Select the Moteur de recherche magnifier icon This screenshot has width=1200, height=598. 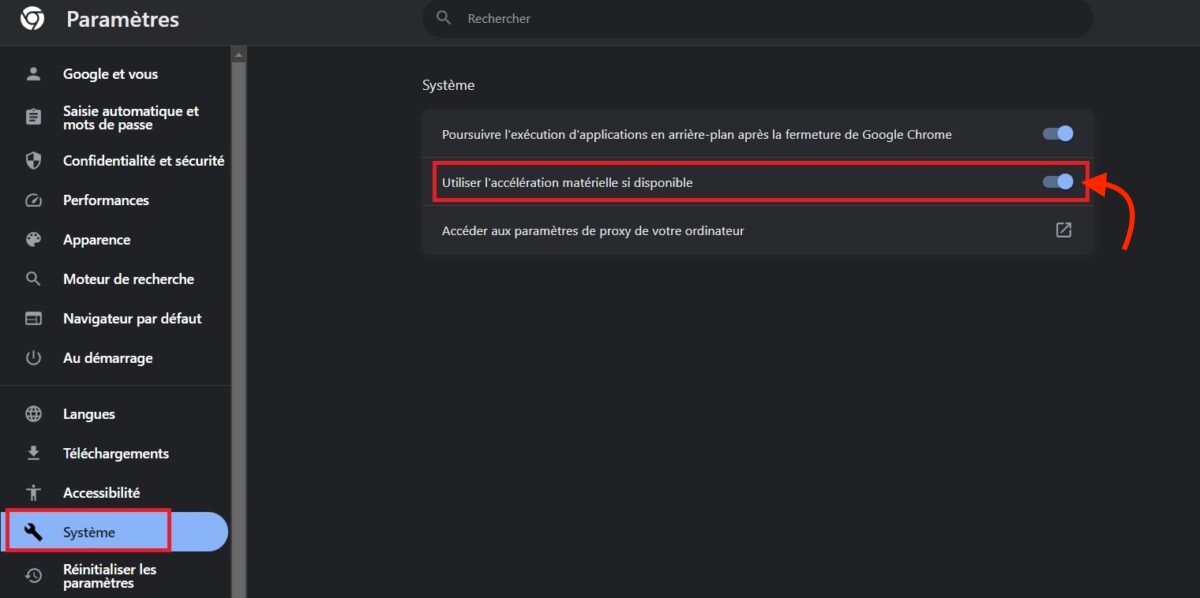click(33, 278)
